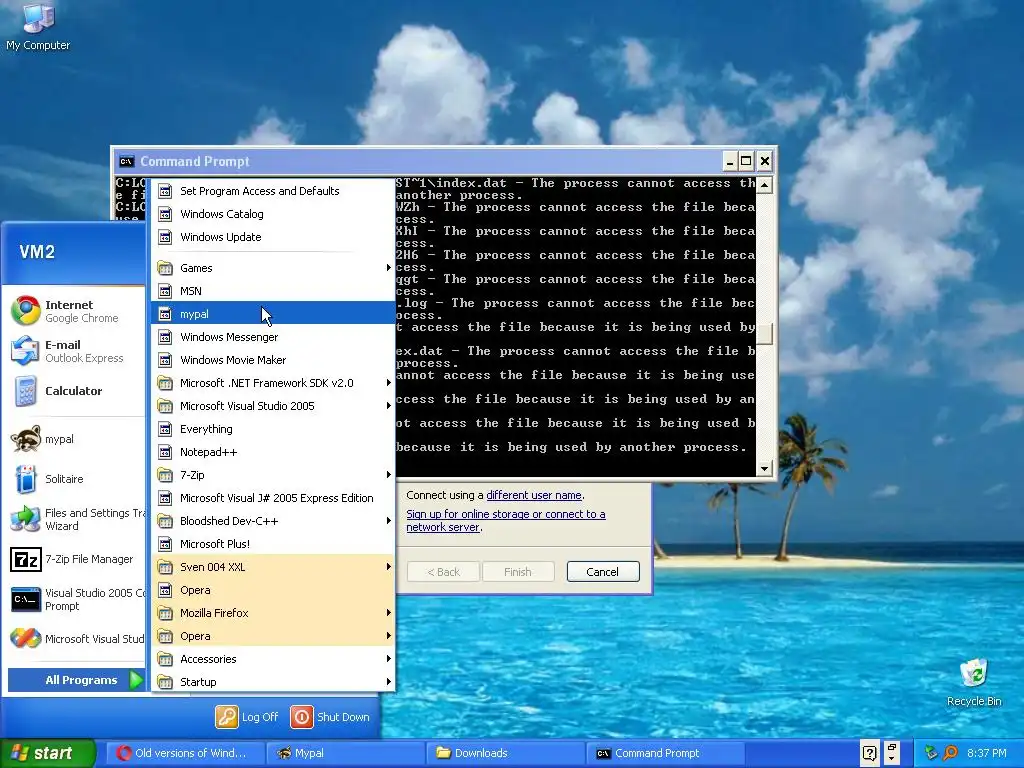Open Microsoft Plus! entry
The width and height of the screenshot is (1024, 768).
pyautogui.click(x=273, y=544)
